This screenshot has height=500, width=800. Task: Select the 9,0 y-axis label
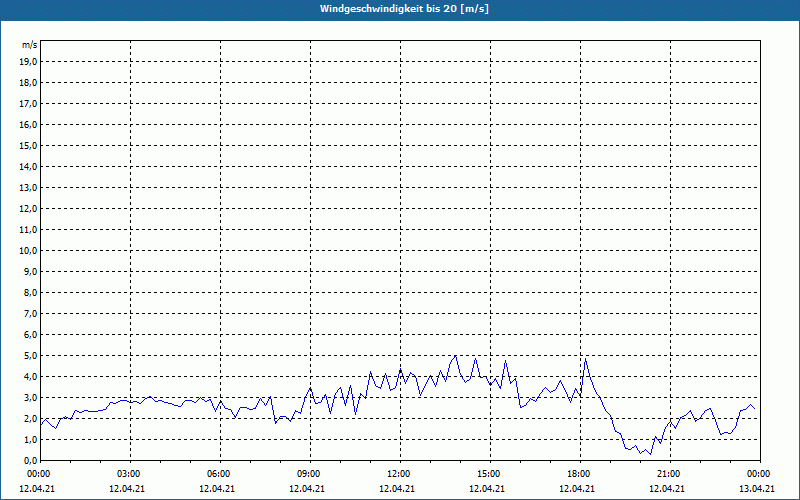[31, 271]
